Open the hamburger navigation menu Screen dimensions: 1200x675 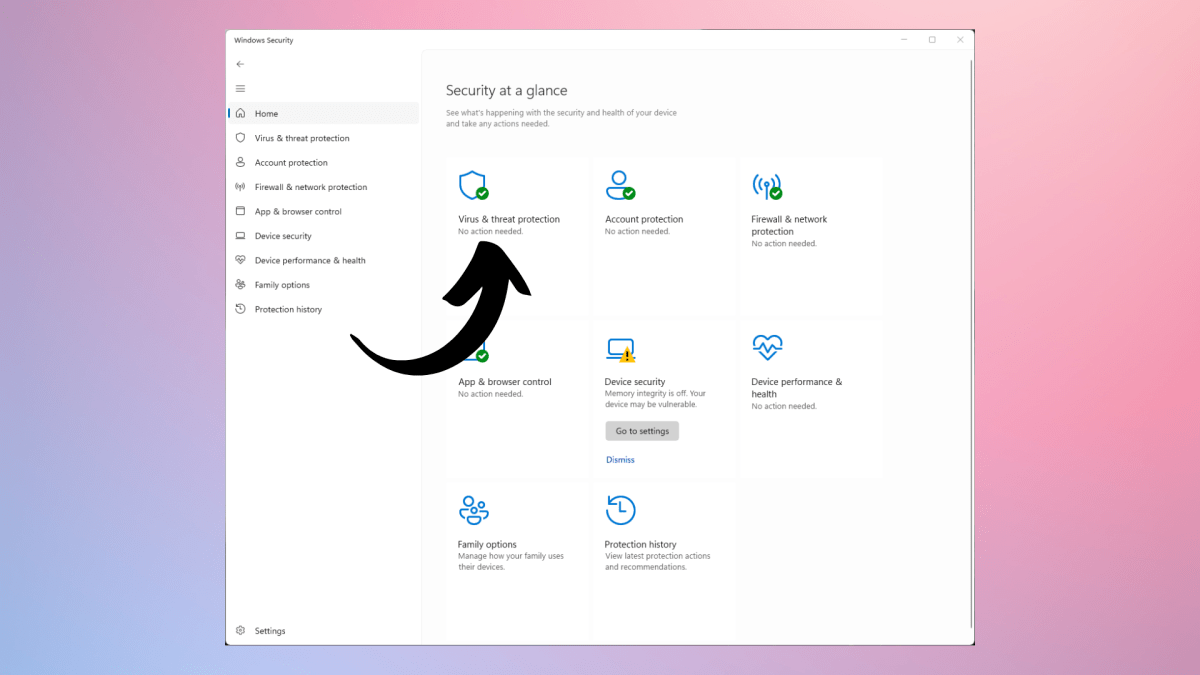pos(240,89)
